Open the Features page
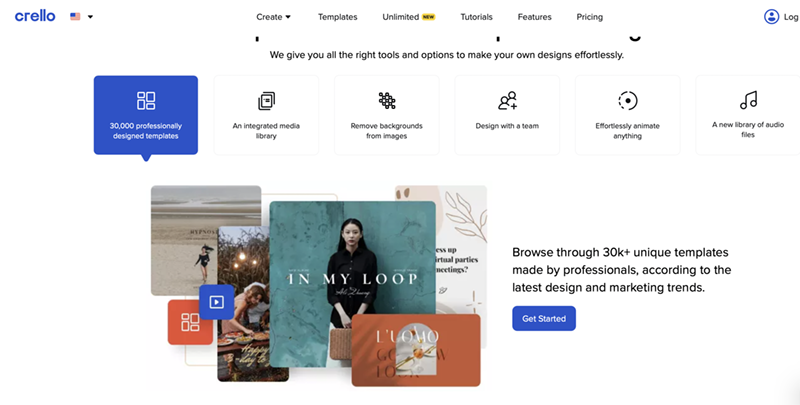Screen dimensions: 800x405 [534, 17]
